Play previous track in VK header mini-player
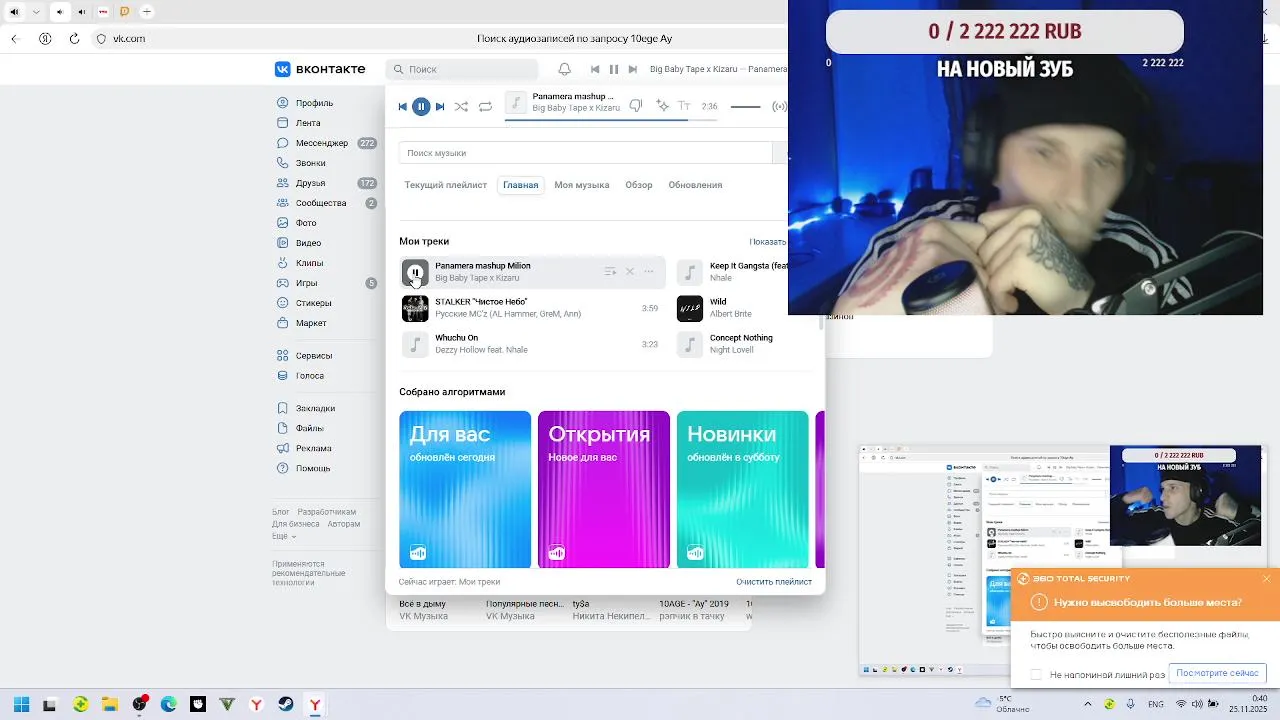 pyautogui.click(x=595, y=69)
